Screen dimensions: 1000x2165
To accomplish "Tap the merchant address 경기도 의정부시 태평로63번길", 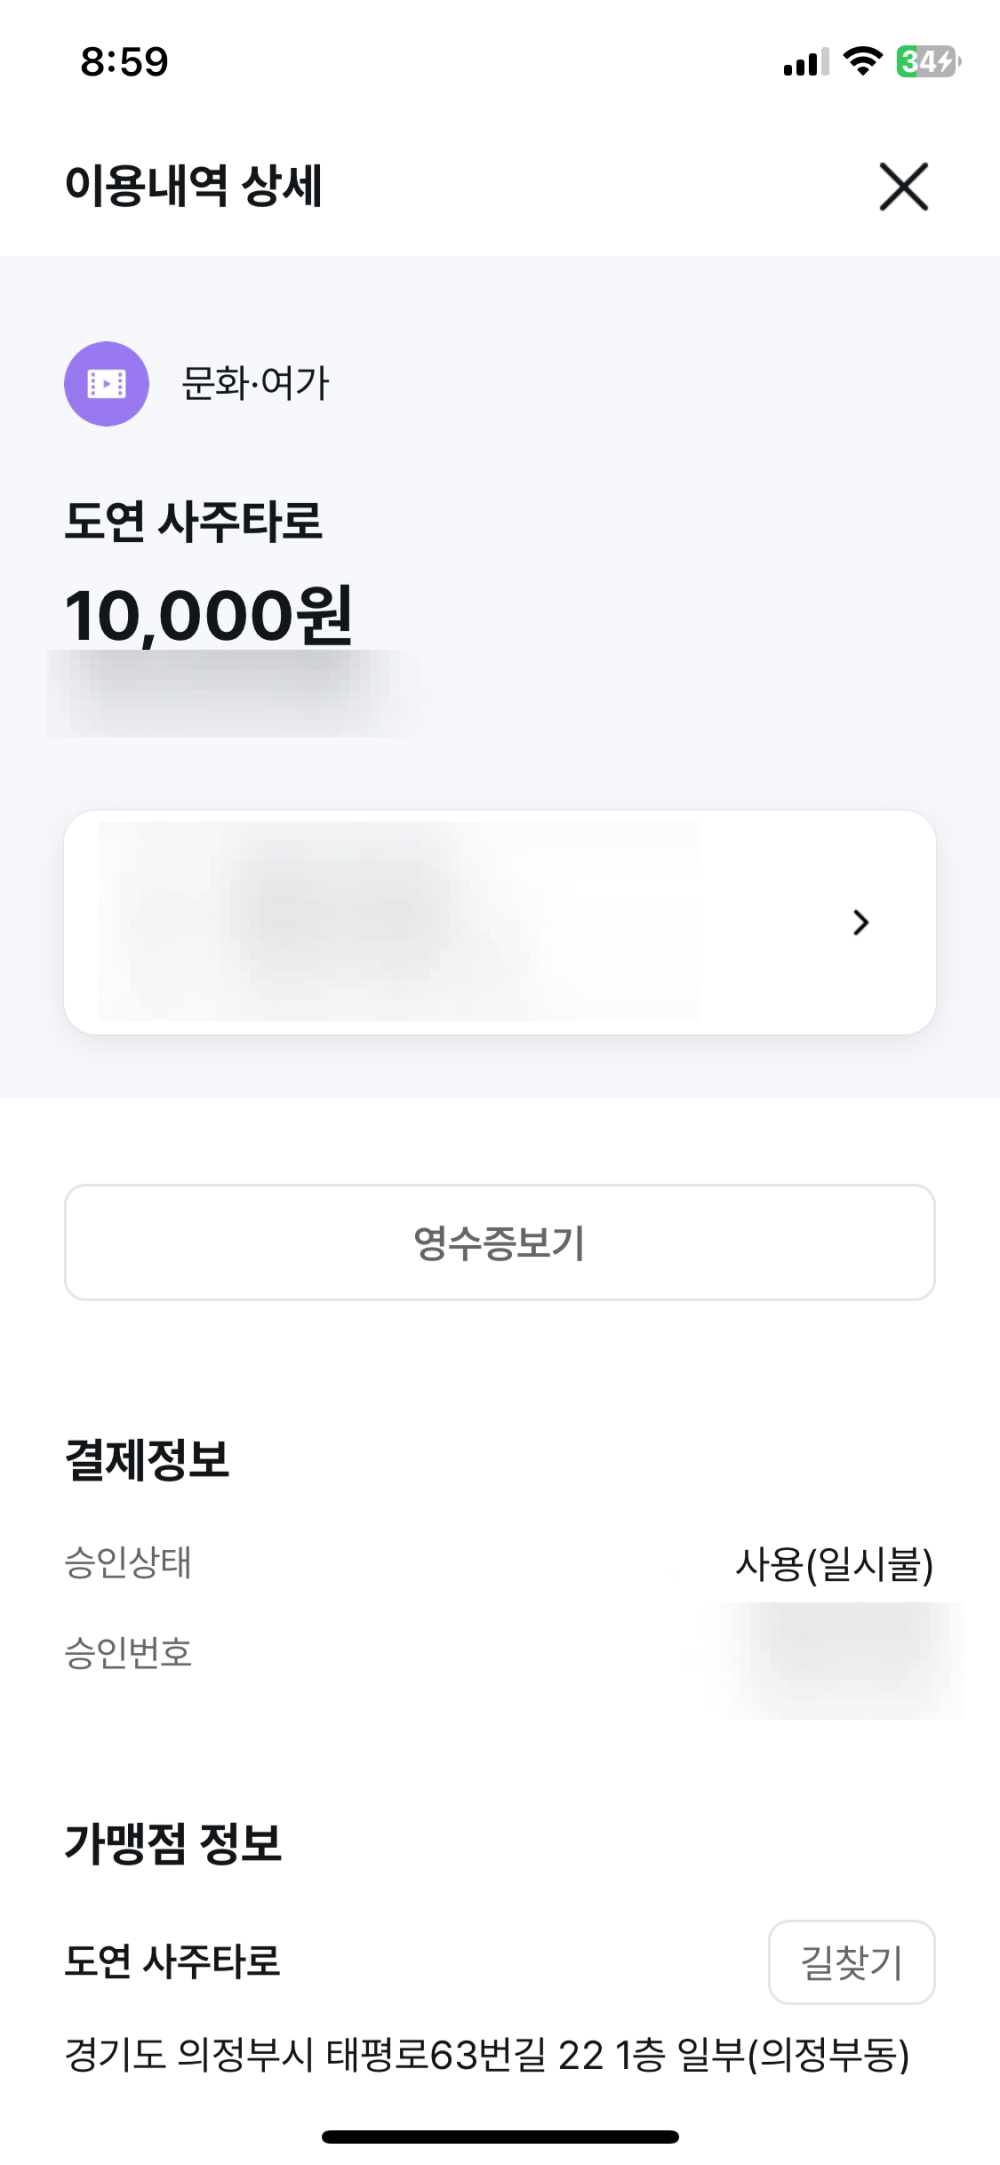I will (x=487, y=2056).
